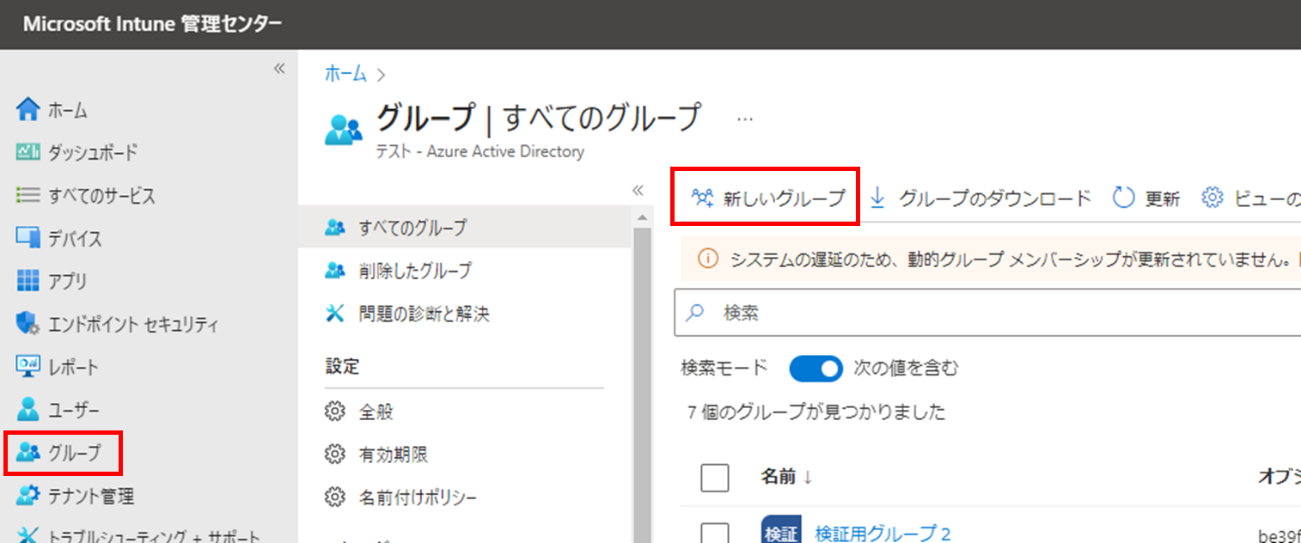Open the ellipsis (…) menu next to page title
This screenshot has width=1301, height=543.
click(744, 118)
